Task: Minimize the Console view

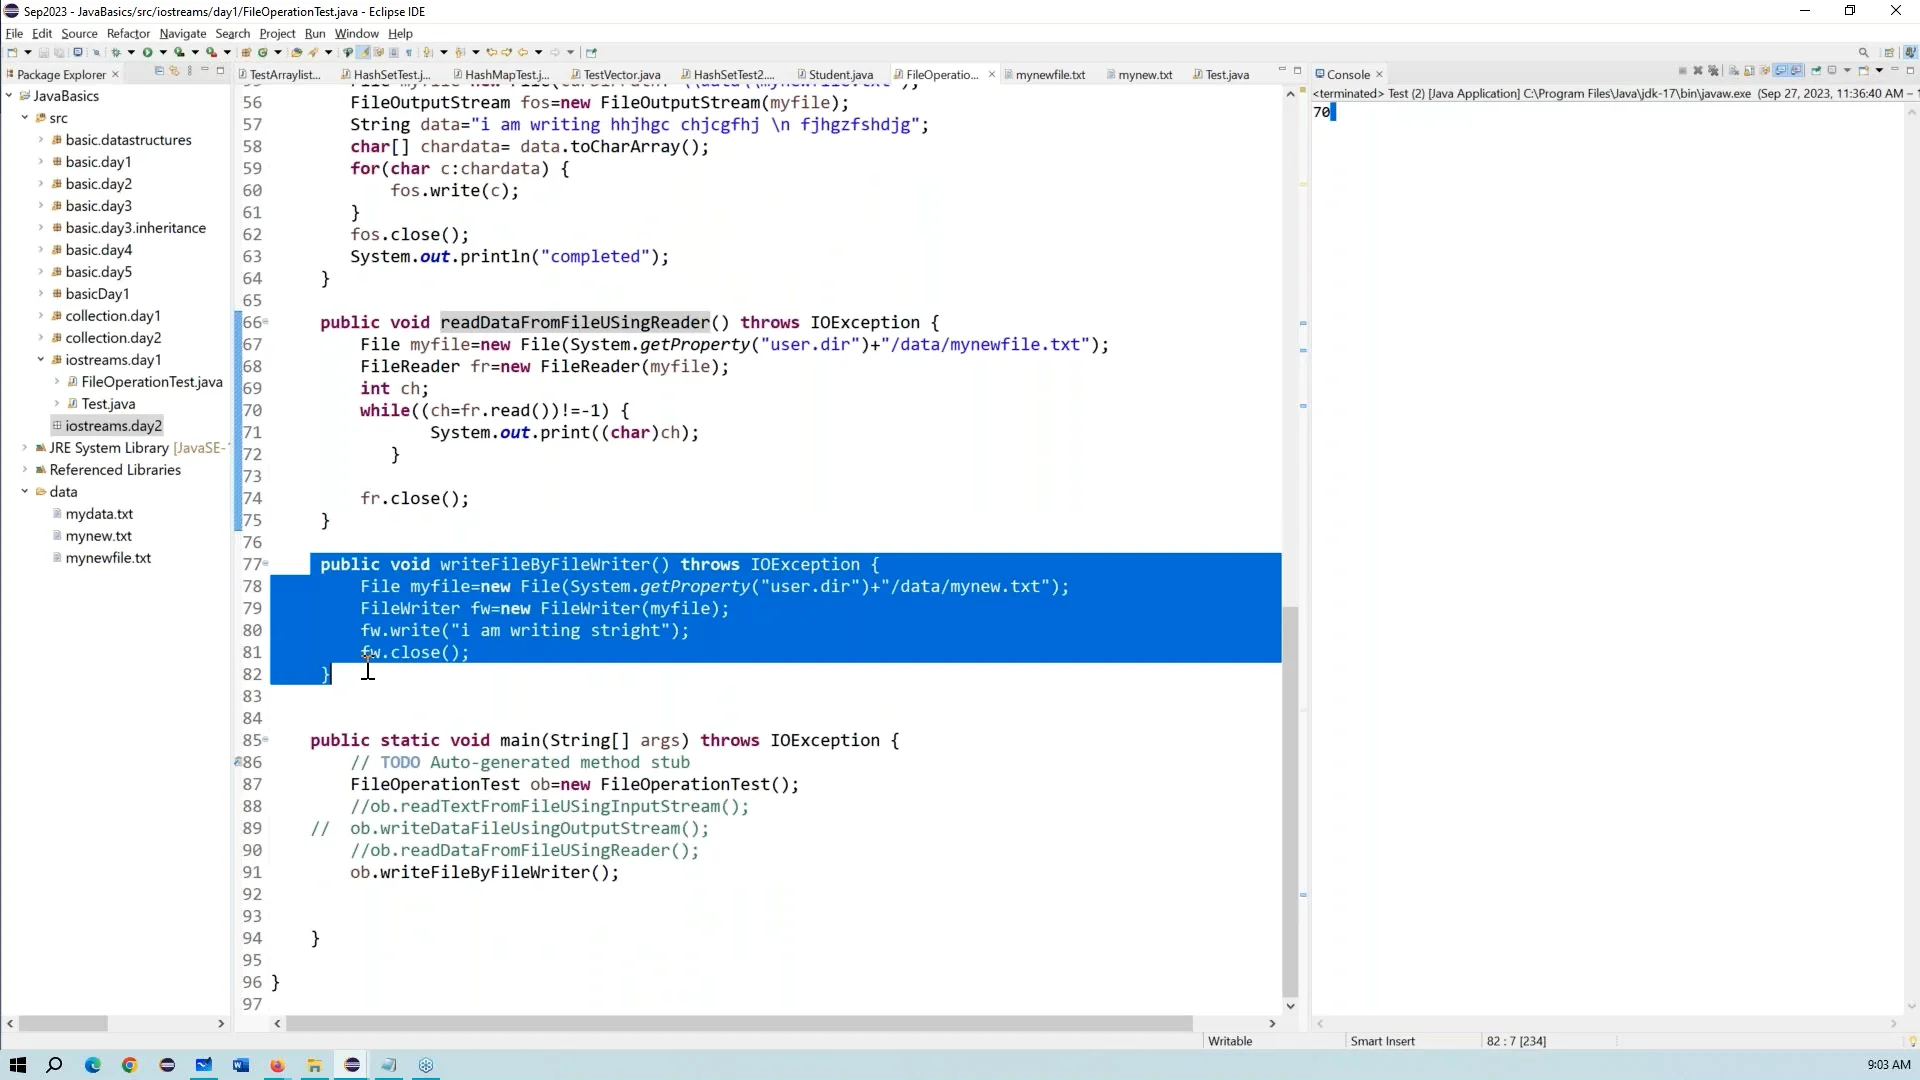Action: pyautogui.click(x=1895, y=71)
